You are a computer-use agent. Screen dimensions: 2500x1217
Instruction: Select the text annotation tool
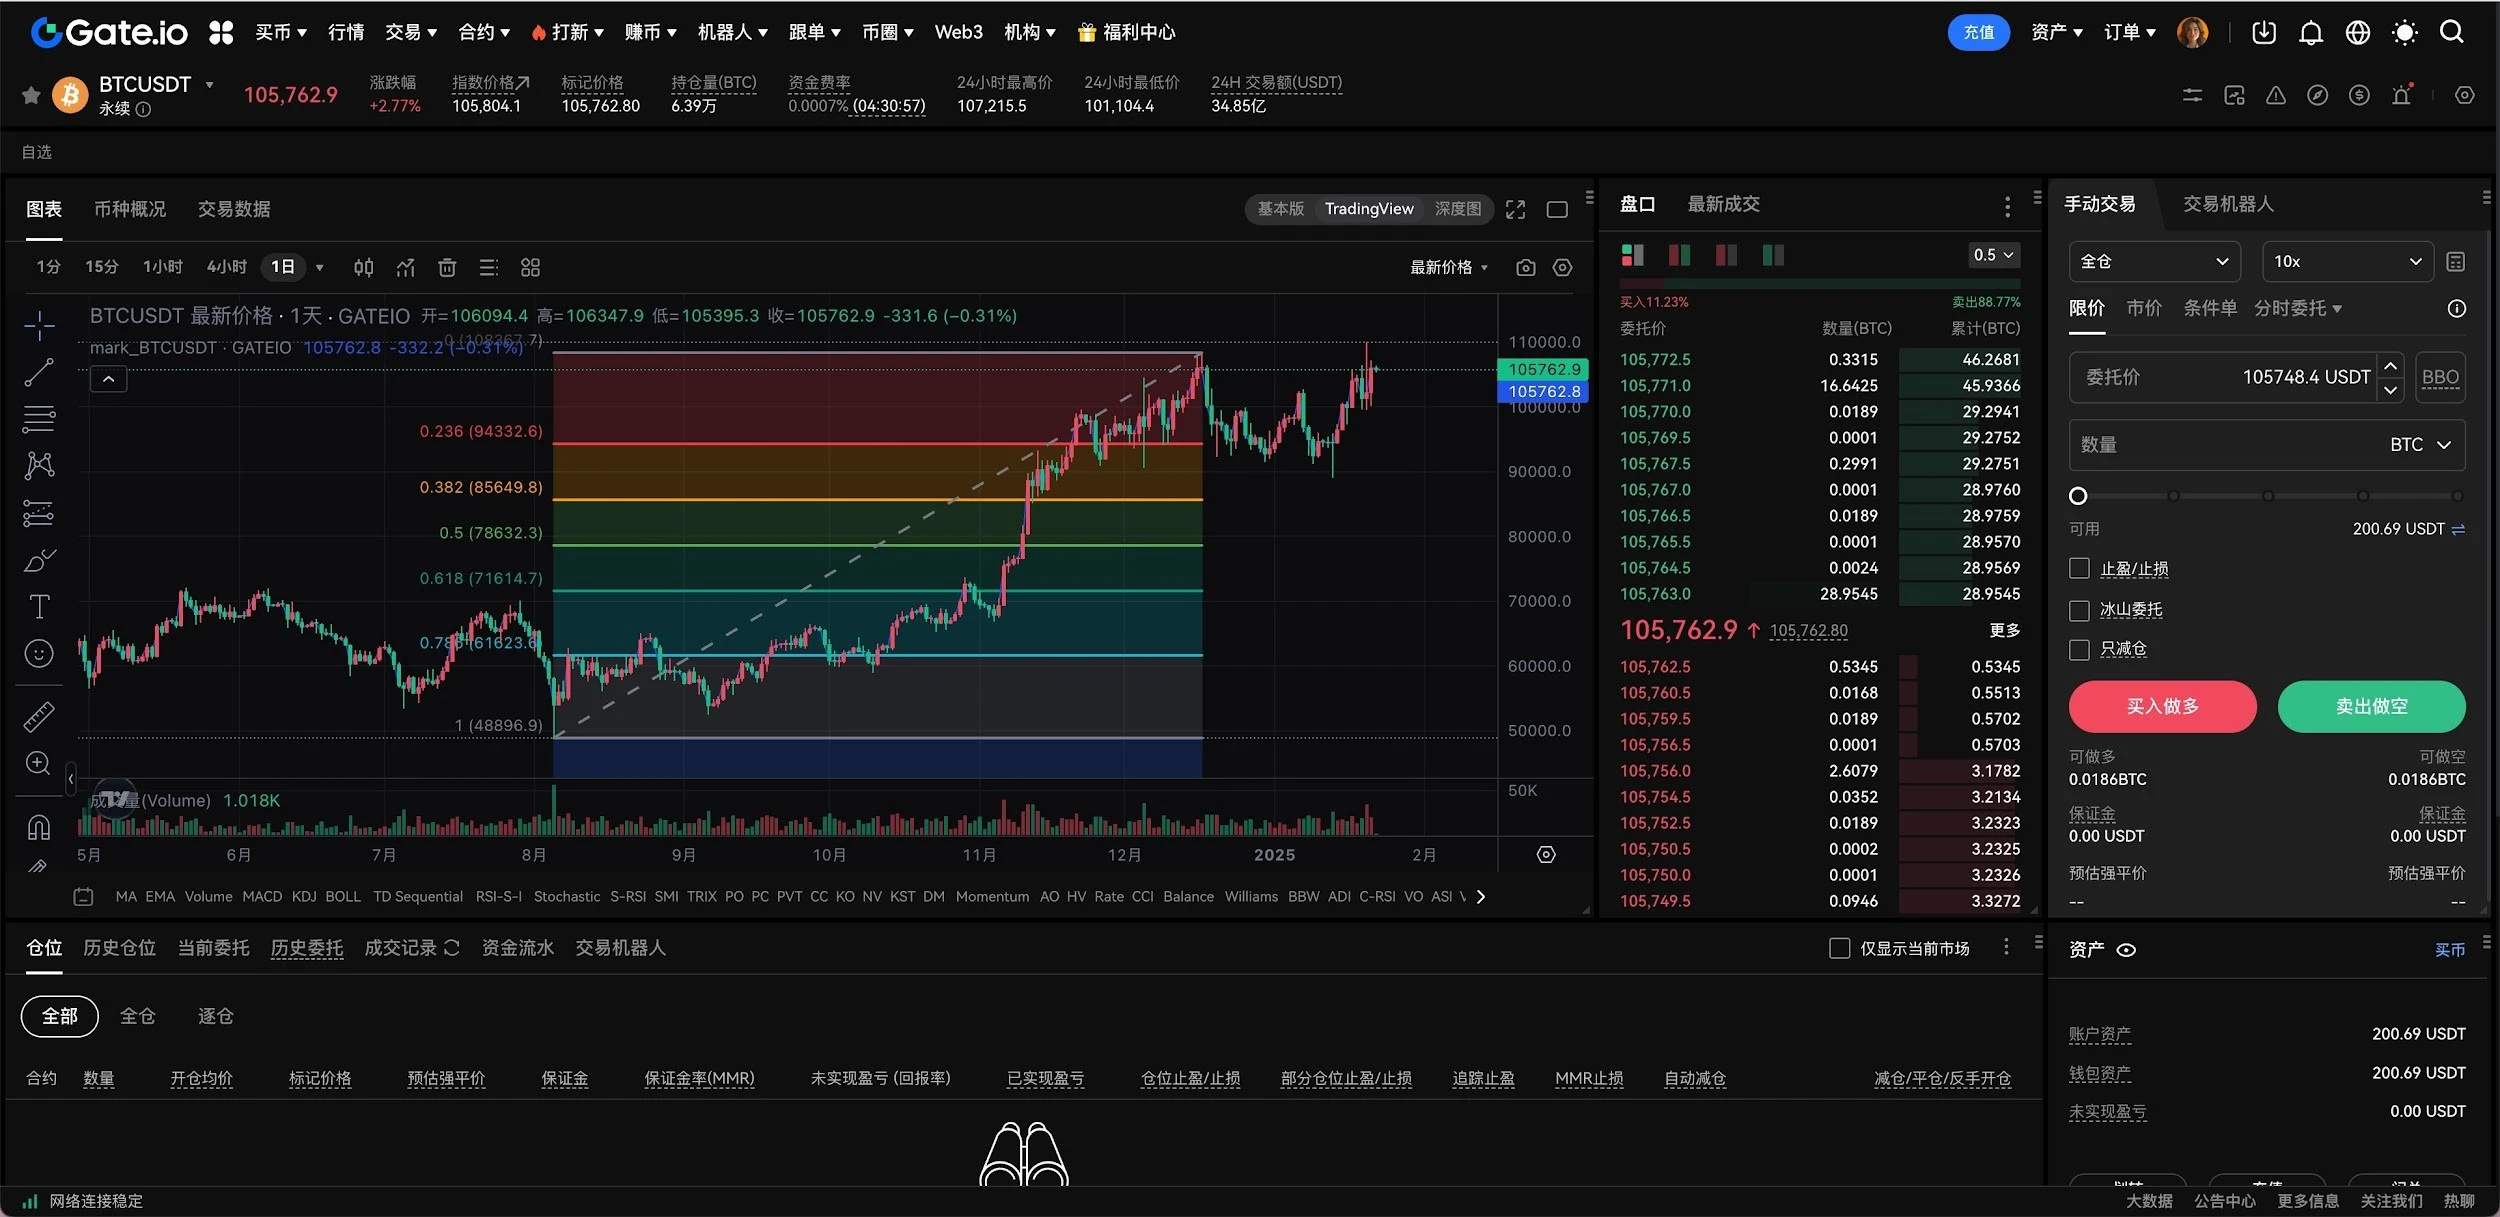[x=39, y=606]
